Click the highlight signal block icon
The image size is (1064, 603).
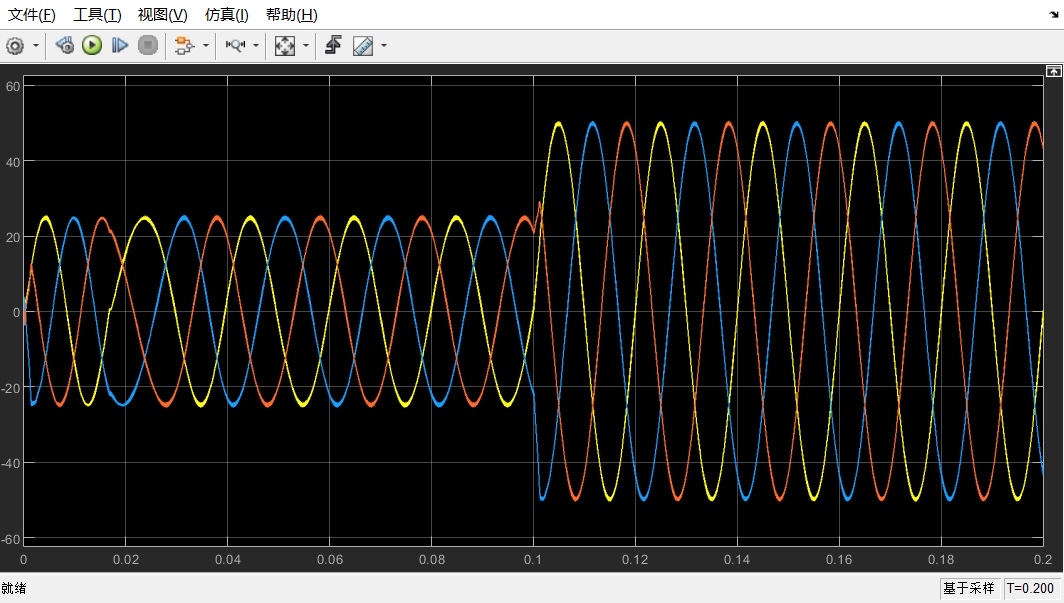click(184, 45)
